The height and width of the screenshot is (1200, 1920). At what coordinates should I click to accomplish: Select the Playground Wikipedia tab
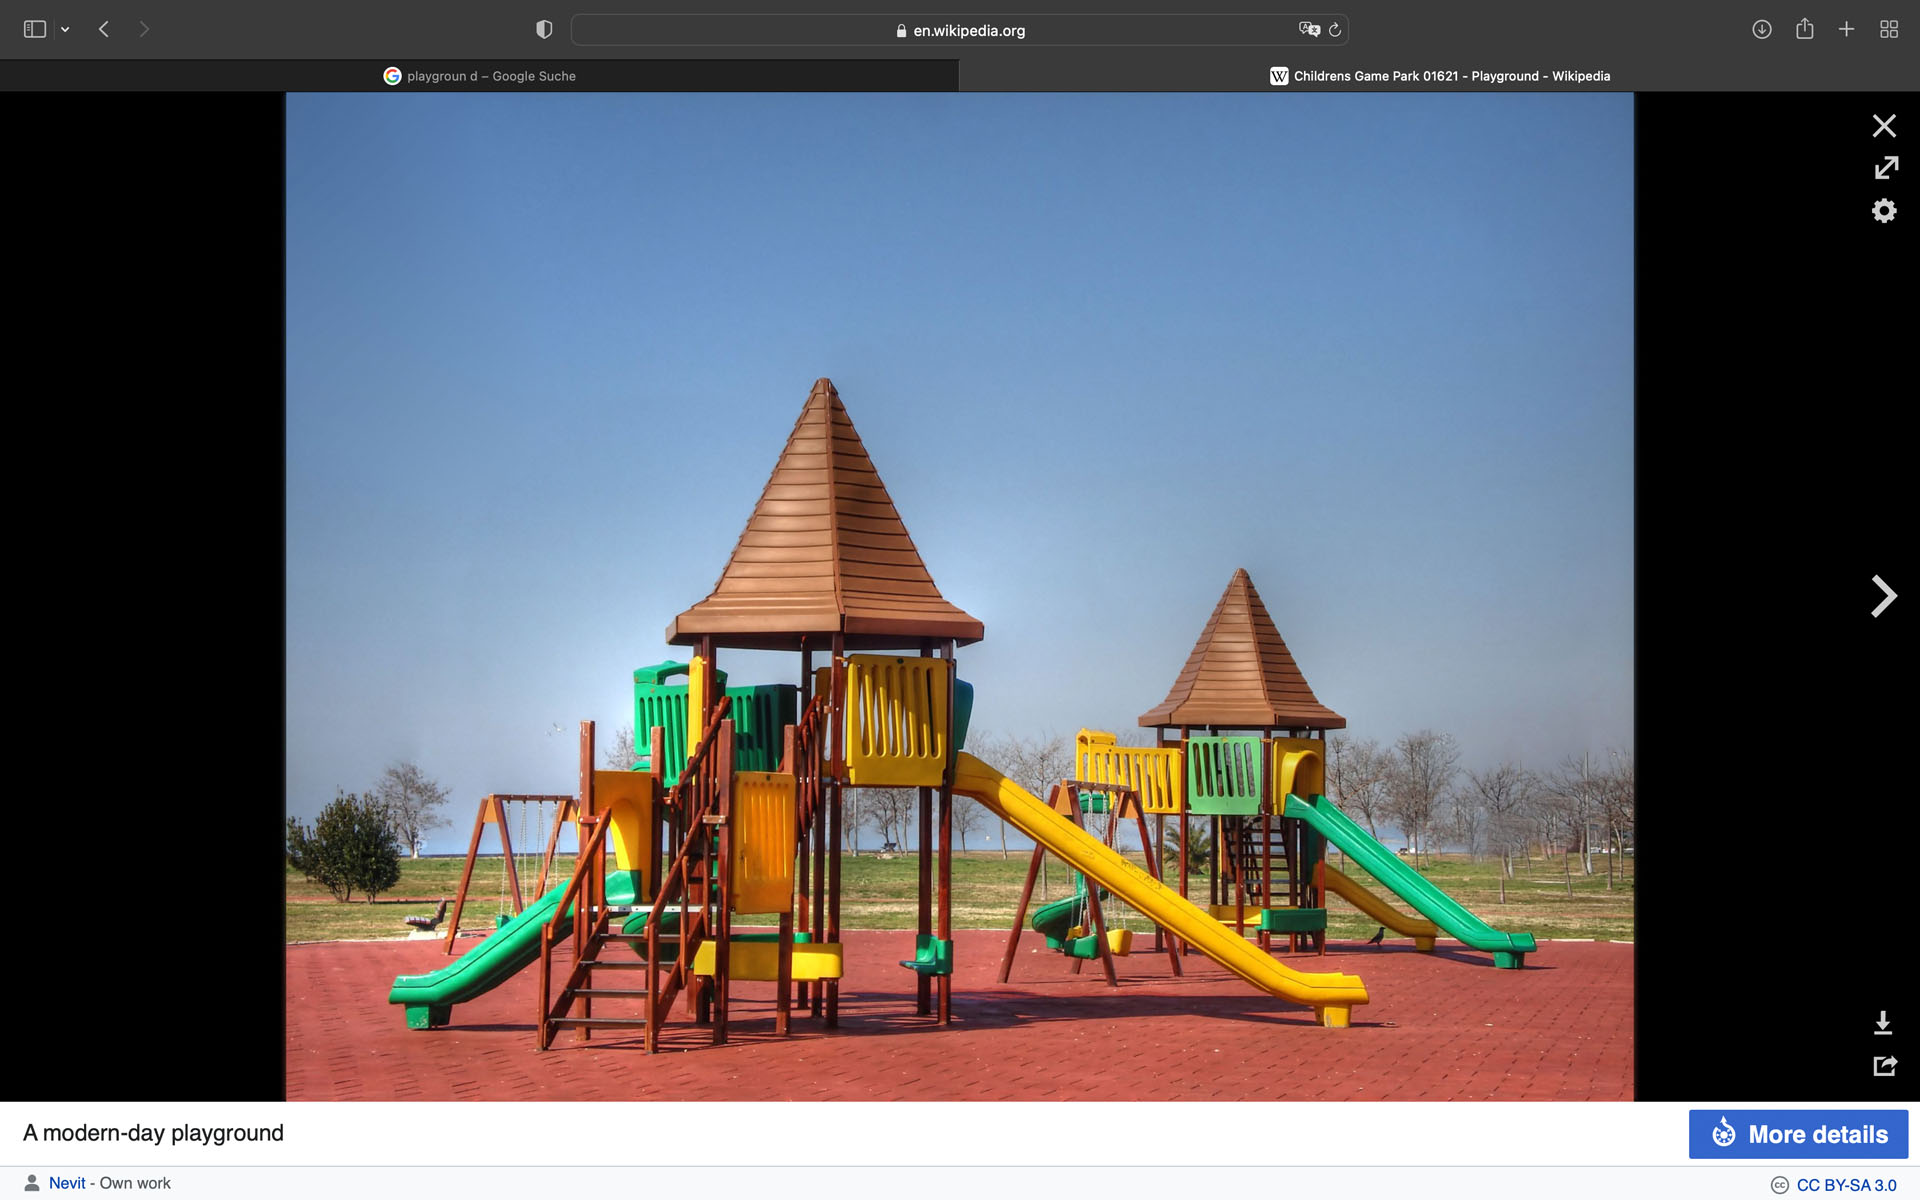coord(1440,76)
